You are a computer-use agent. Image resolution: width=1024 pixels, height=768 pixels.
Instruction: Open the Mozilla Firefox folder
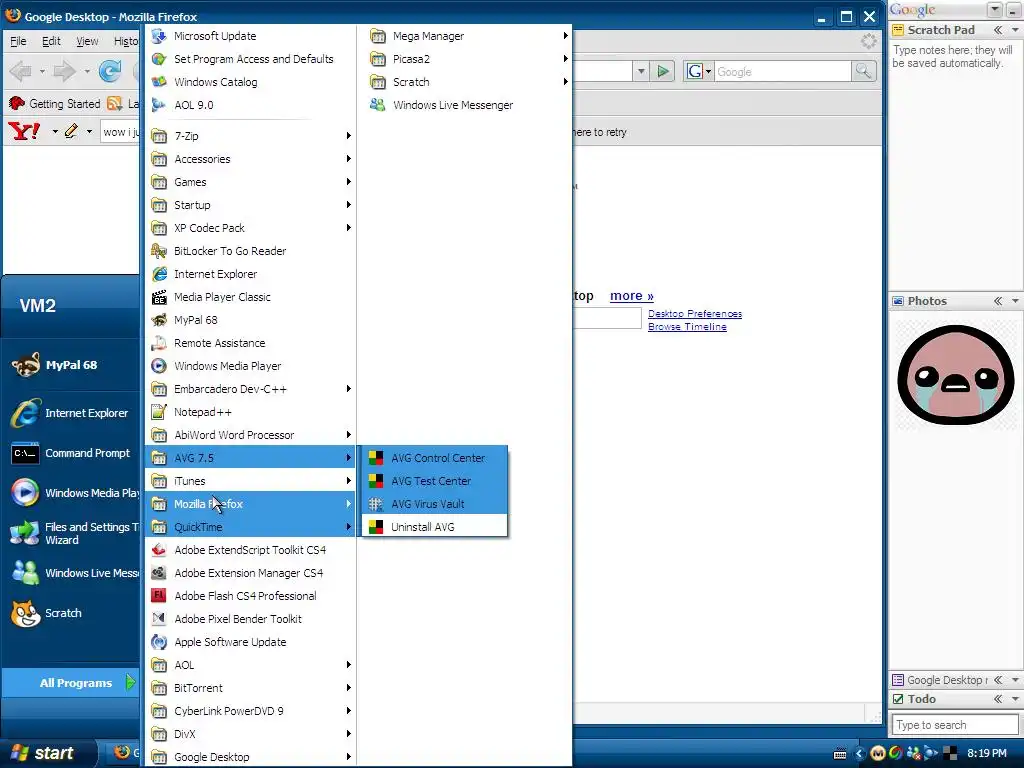point(251,504)
